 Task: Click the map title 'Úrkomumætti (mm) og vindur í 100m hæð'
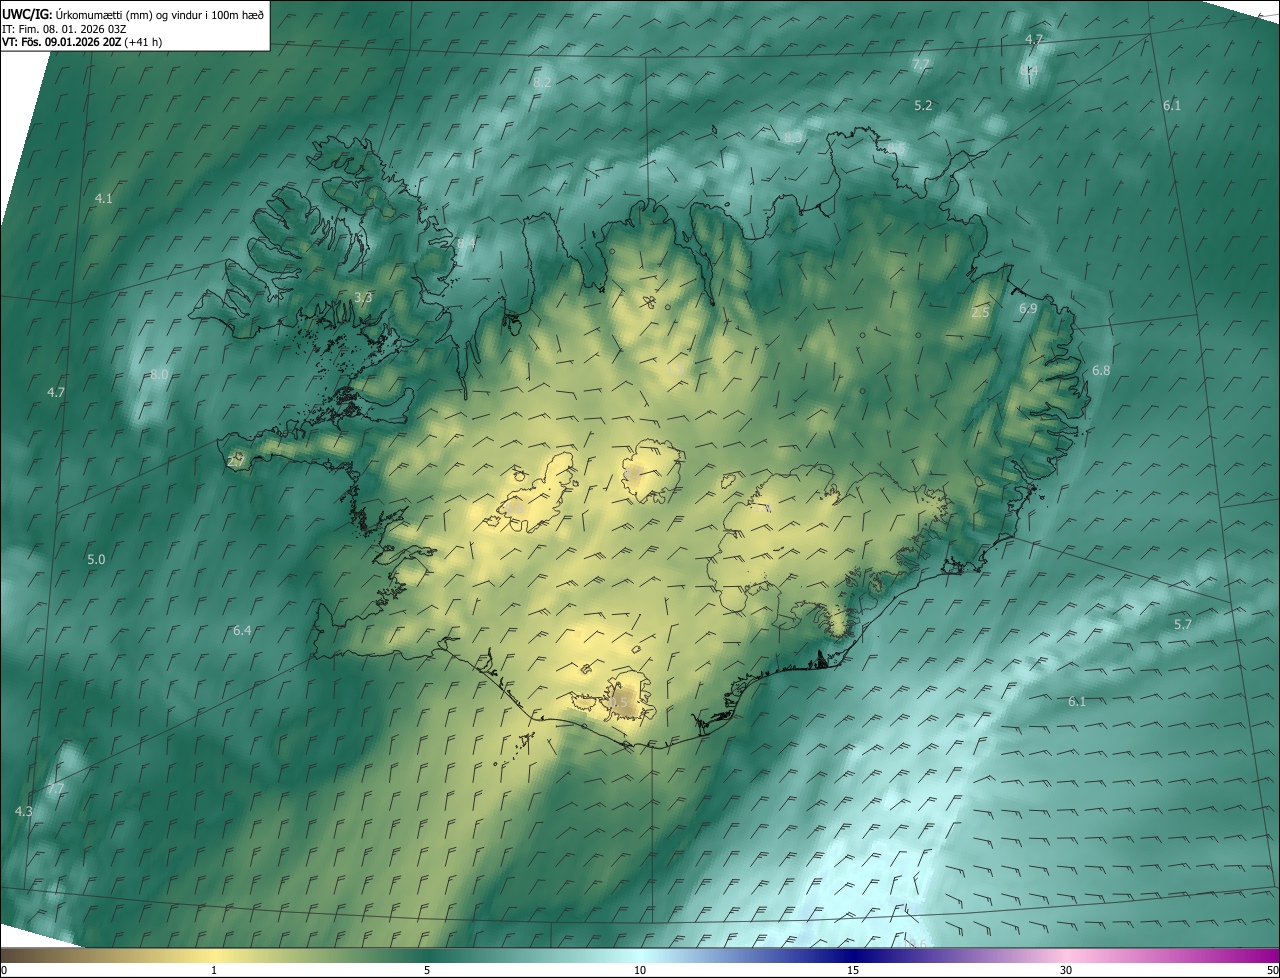[x=160, y=13]
